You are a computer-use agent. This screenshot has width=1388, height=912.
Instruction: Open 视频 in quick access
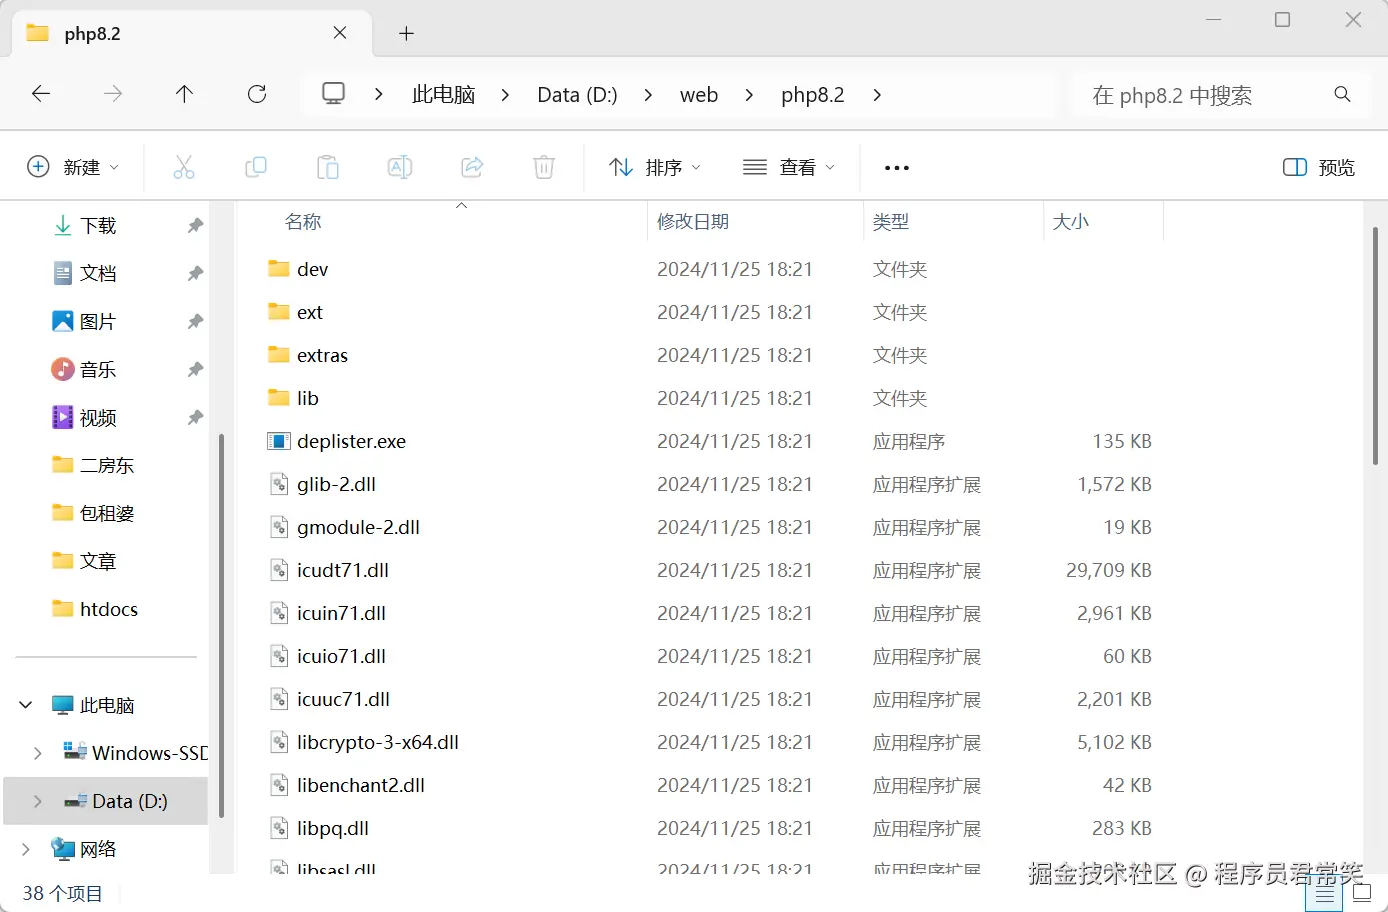(98, 418)
